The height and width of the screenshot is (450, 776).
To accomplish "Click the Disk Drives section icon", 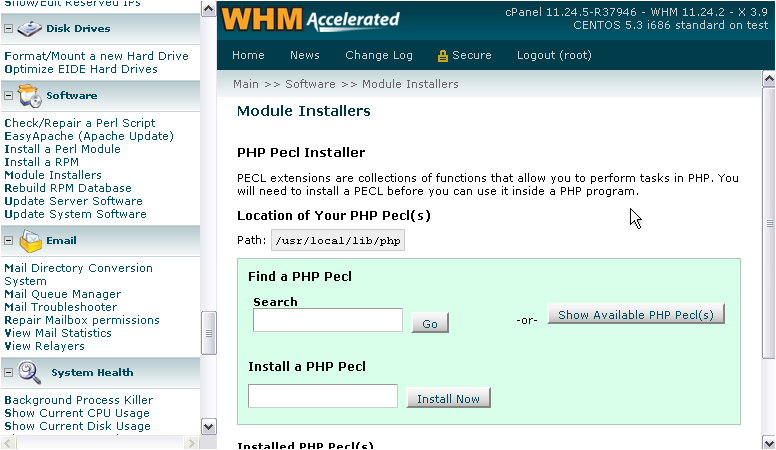I will coord(30,28).
